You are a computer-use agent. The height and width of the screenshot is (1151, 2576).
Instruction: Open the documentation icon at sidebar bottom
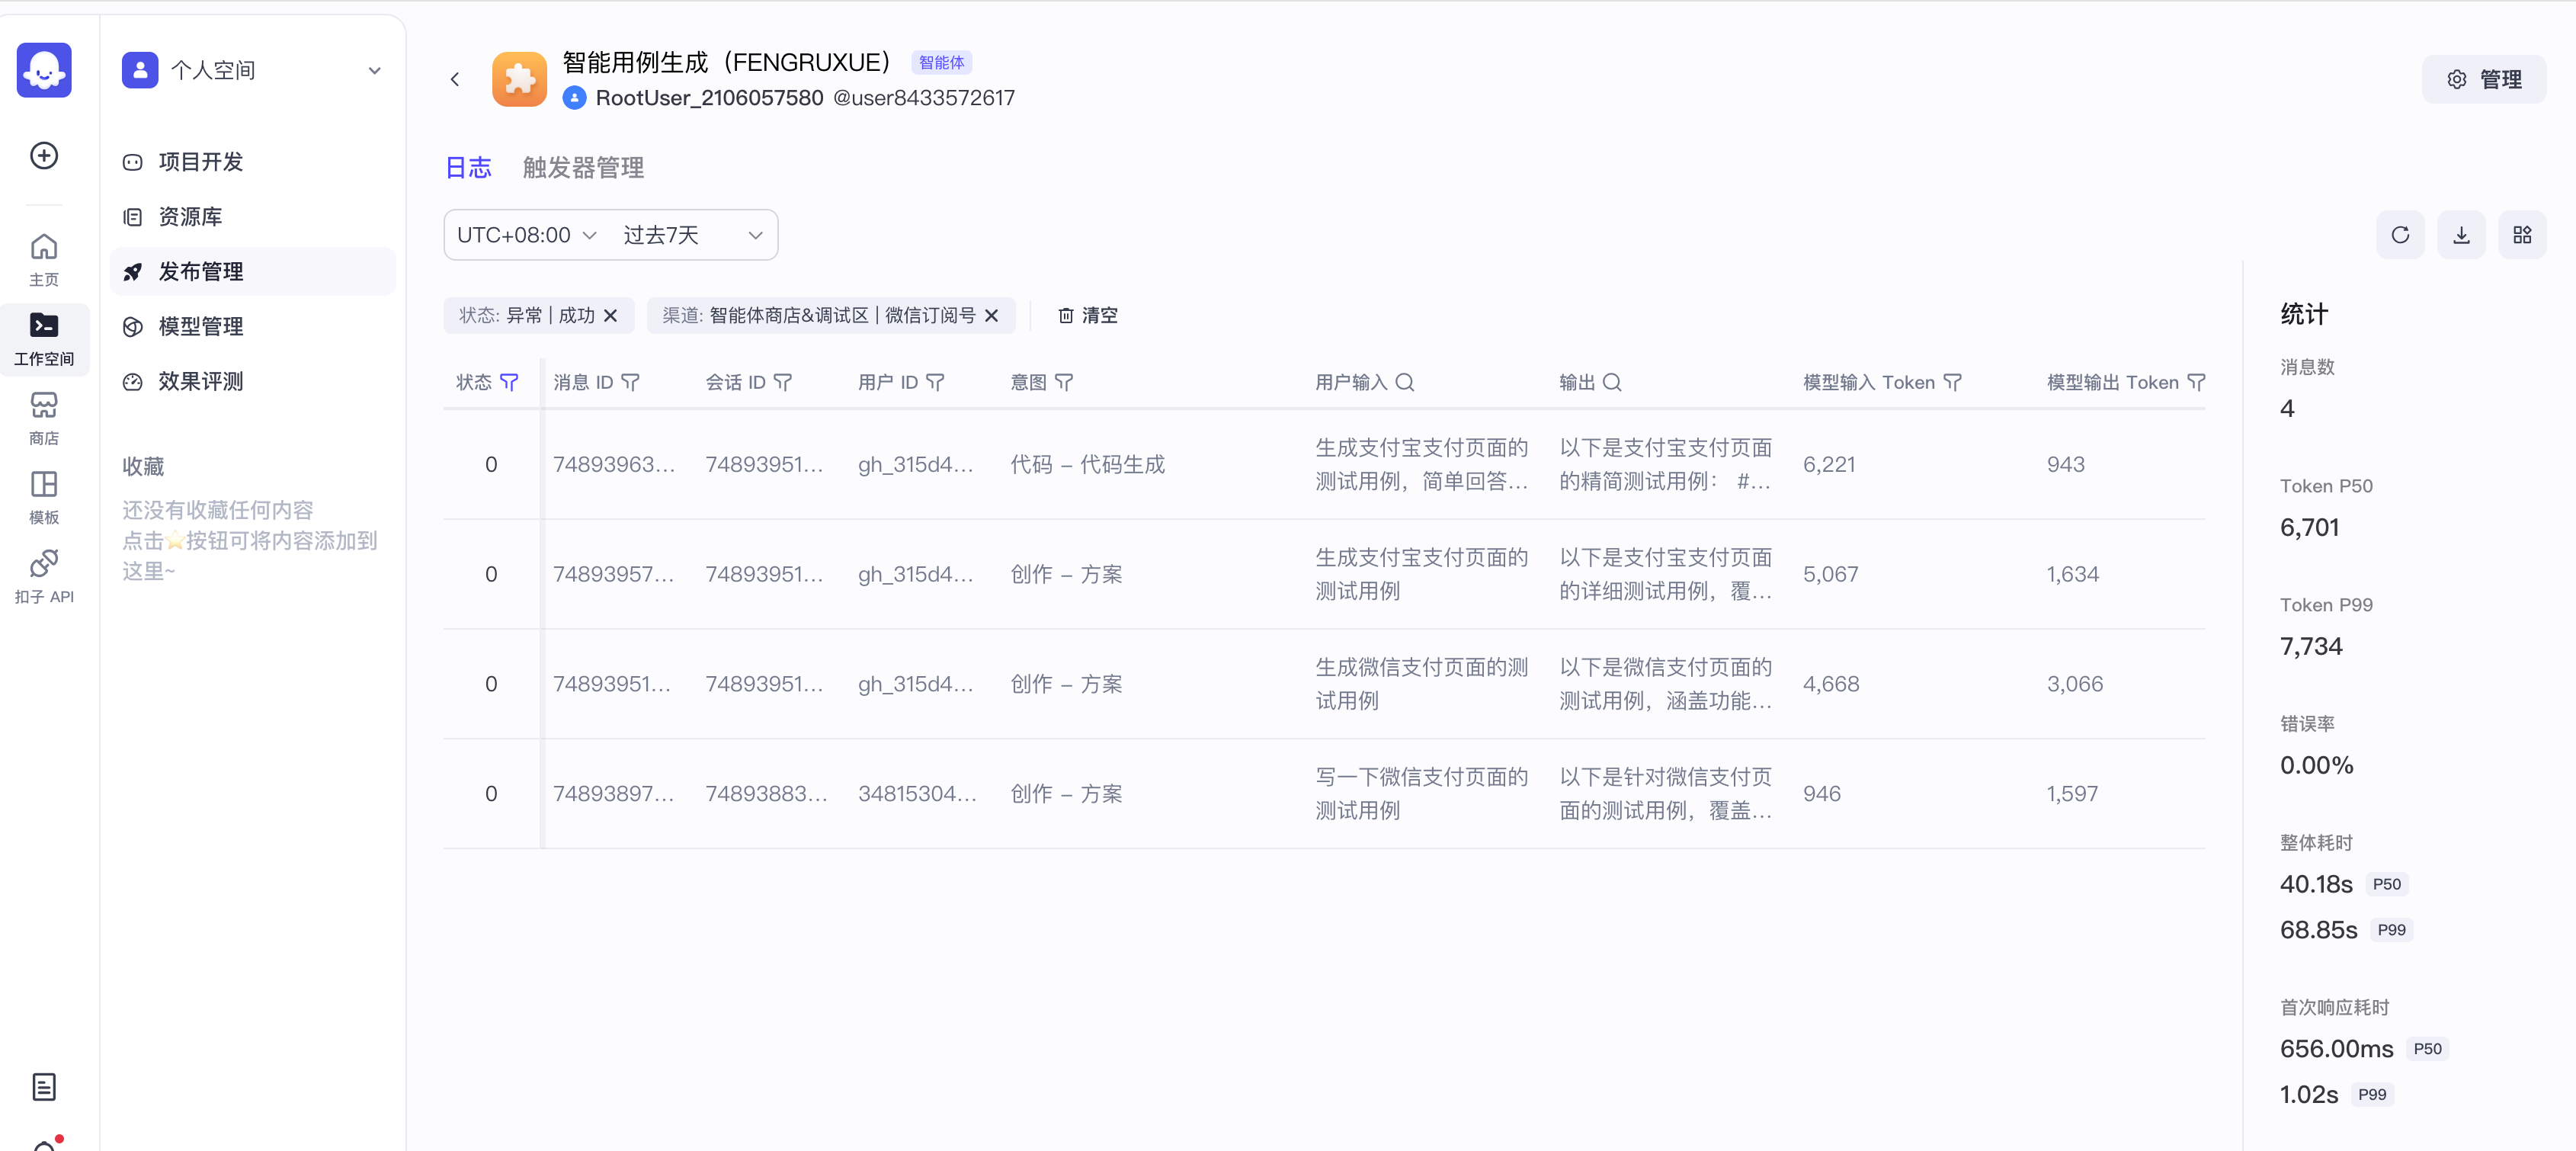pos(44,1086)
